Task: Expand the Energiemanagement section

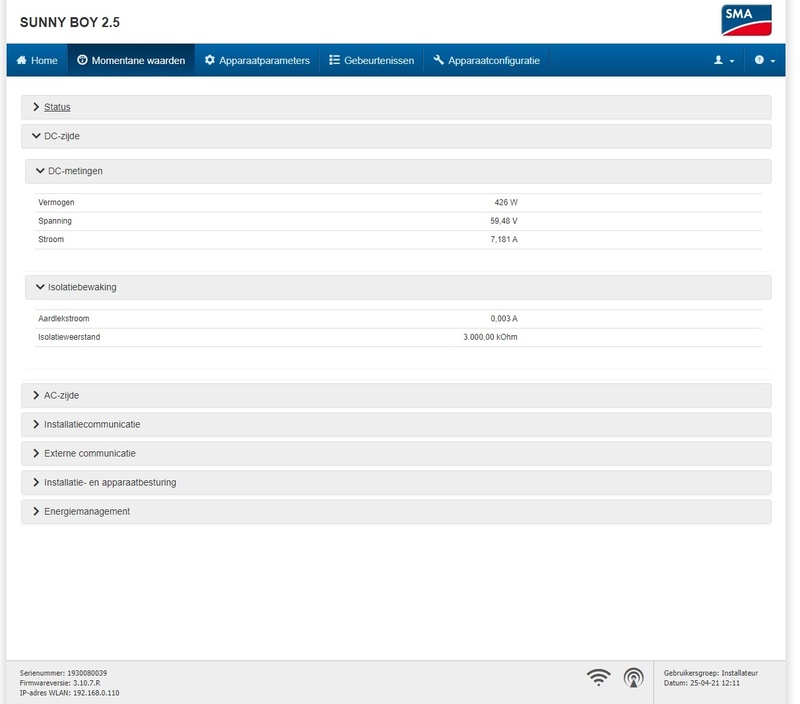Action: pyautogui.click(x=396, y=512)
